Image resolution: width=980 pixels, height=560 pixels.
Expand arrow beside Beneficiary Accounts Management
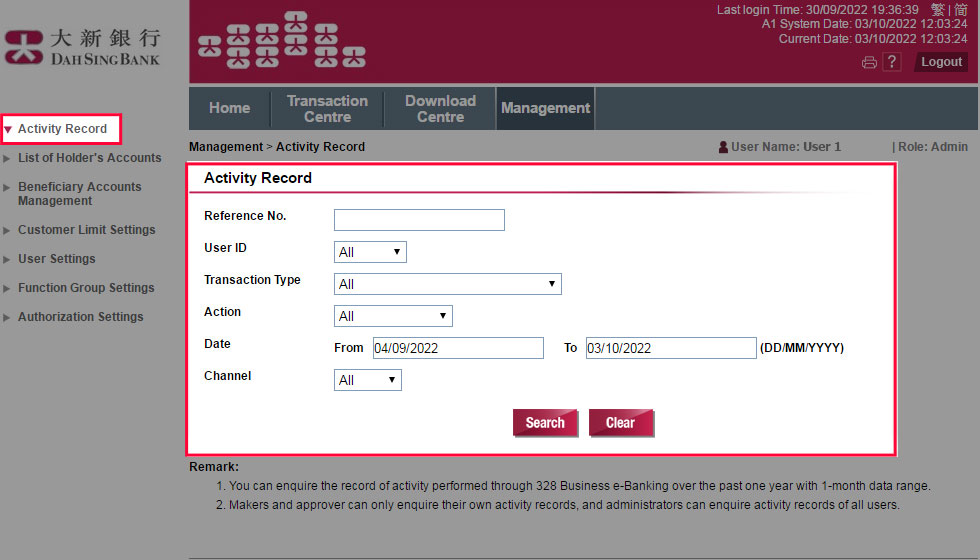pyautogui.click(x=7, y=188)
